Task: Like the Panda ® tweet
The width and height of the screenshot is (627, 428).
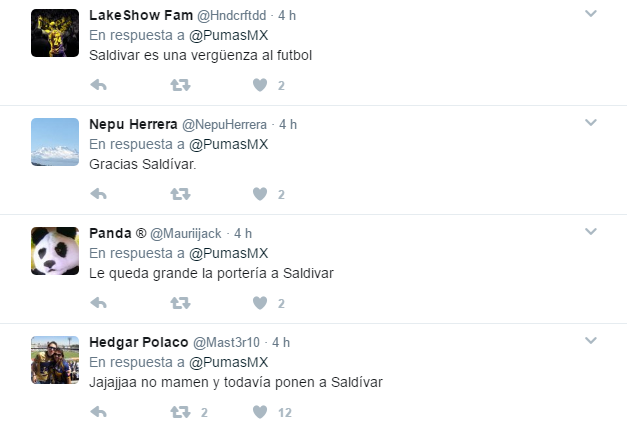Action: [x=260, y=303]
